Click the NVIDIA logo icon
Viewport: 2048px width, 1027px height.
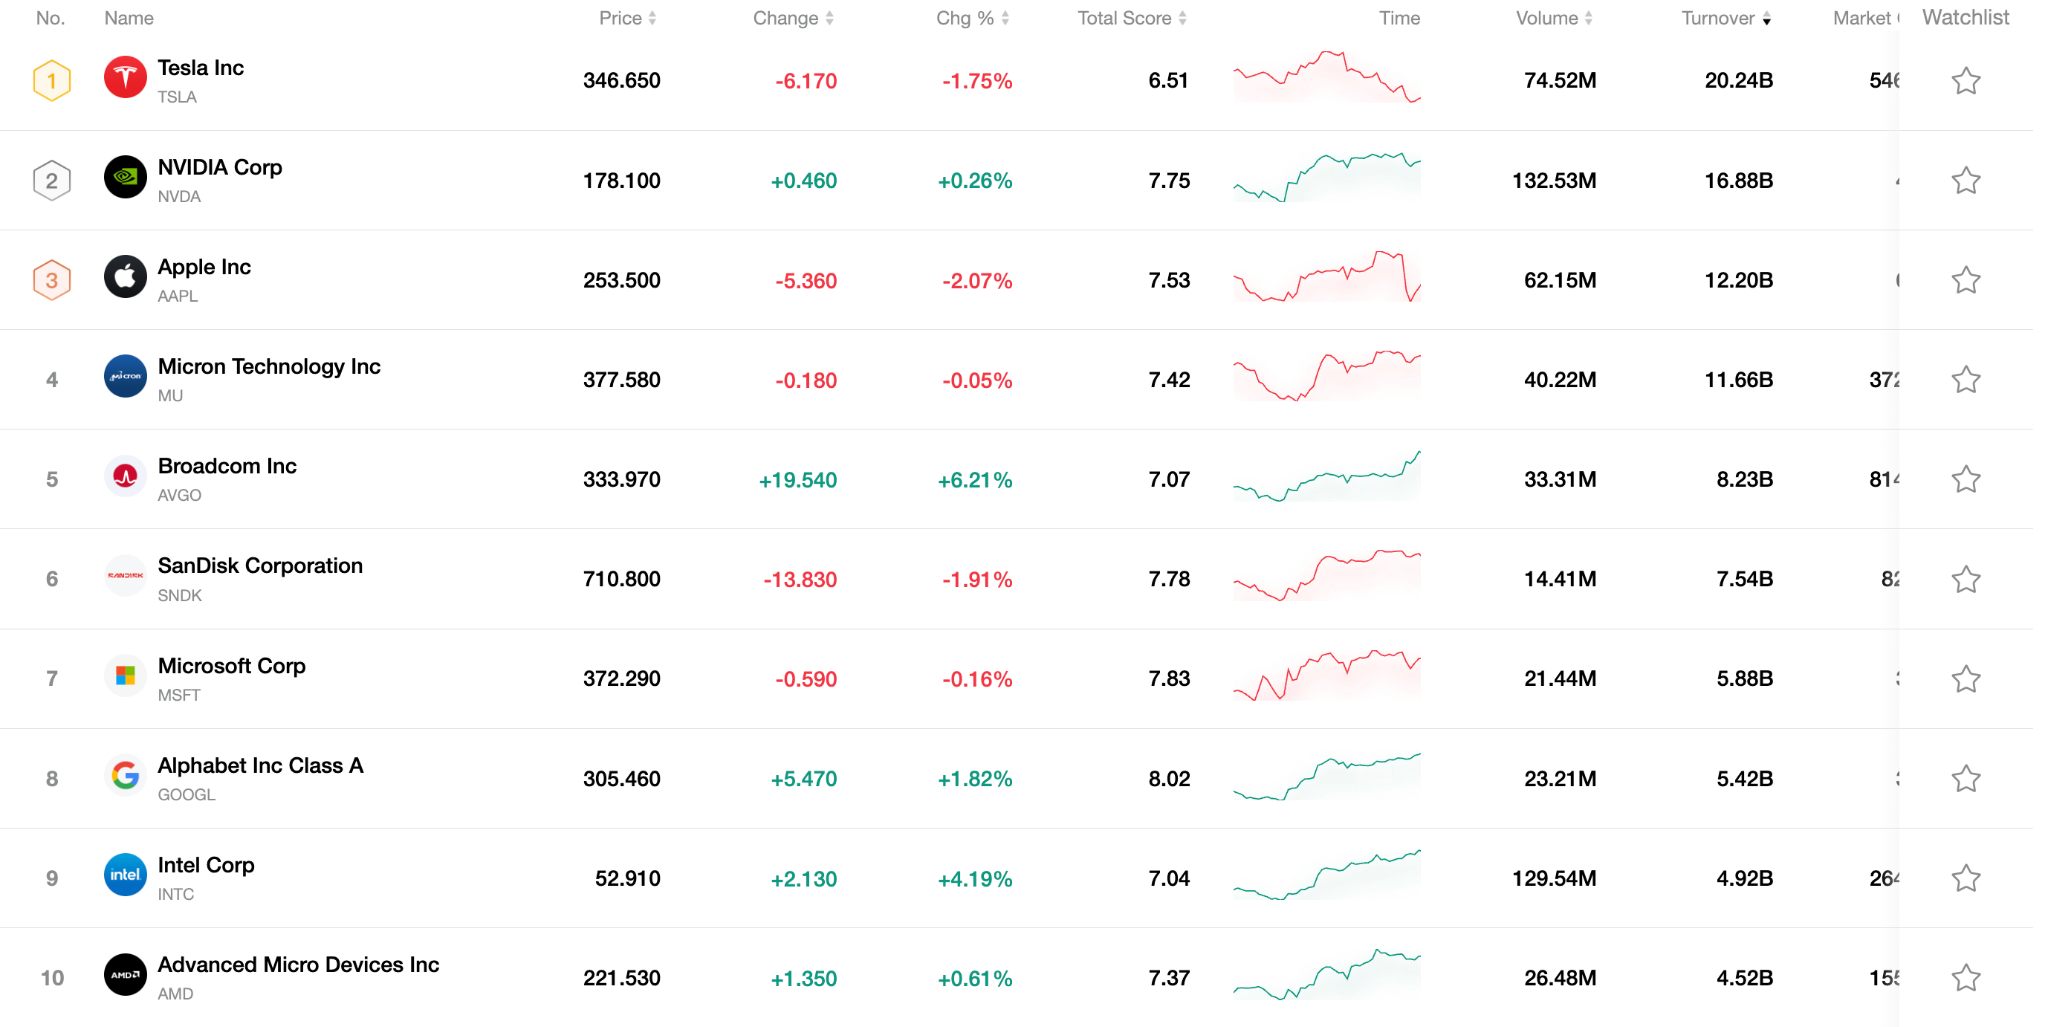tap(124, 179)
